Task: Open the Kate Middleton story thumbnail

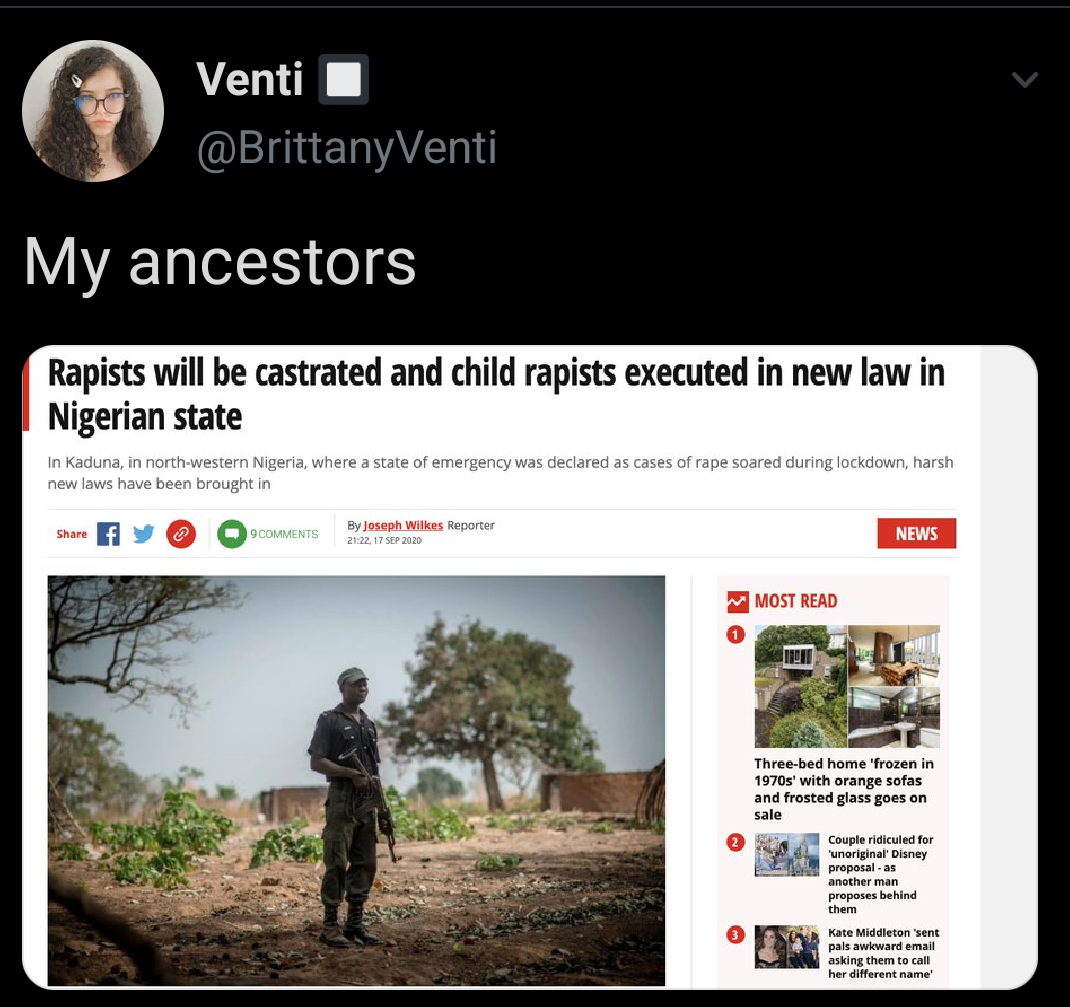Action: click(787, 947)
